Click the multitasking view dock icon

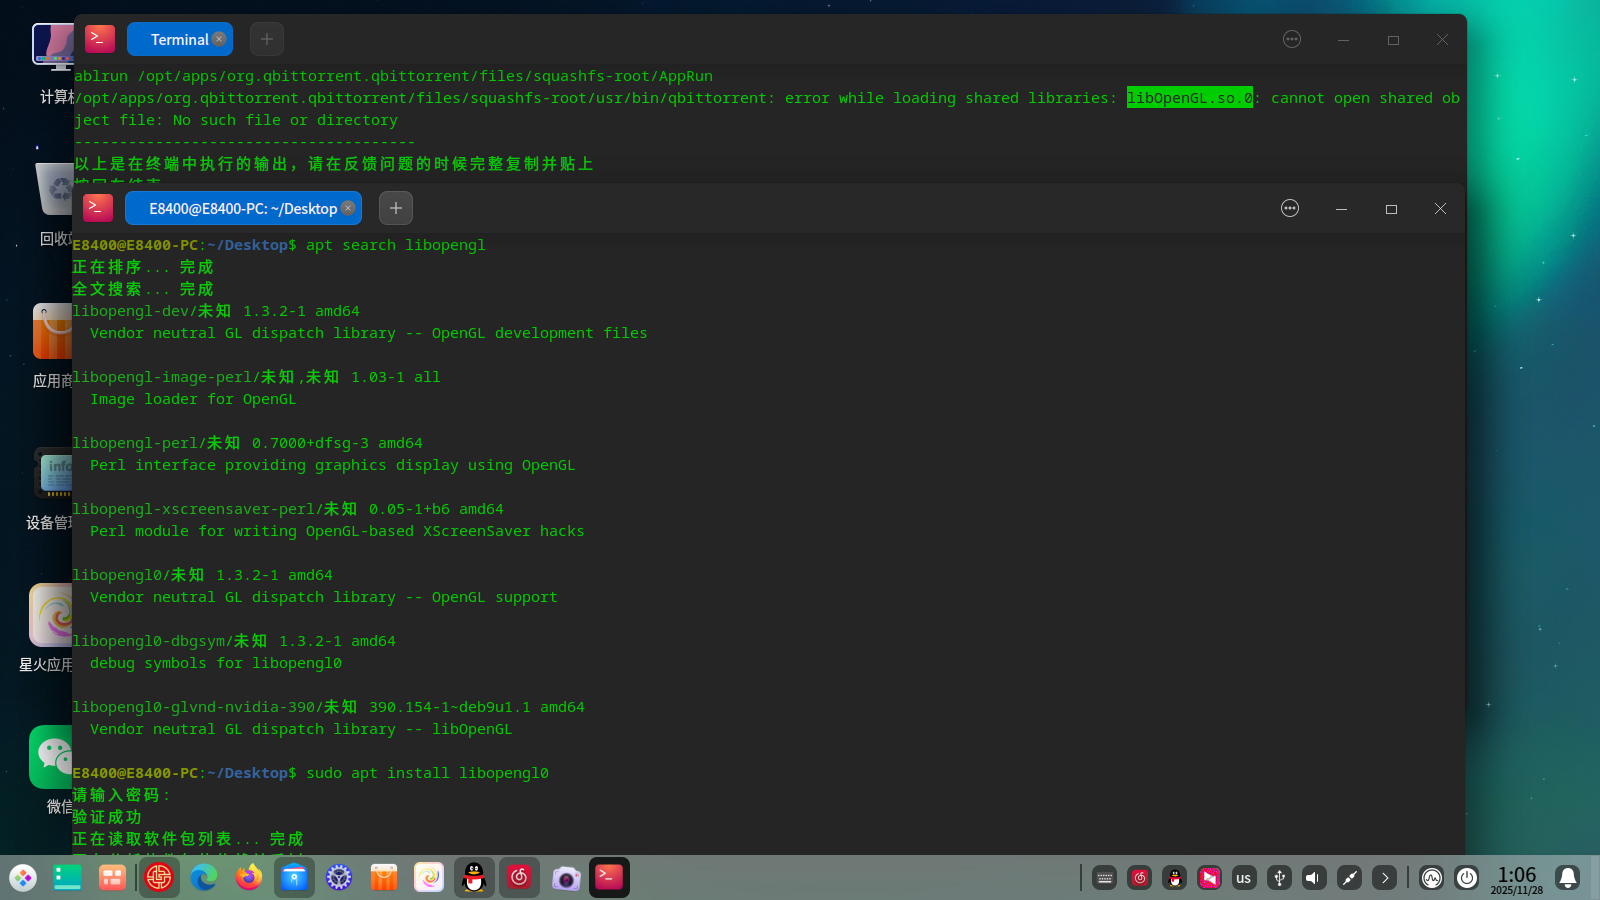tap(67, 878)
